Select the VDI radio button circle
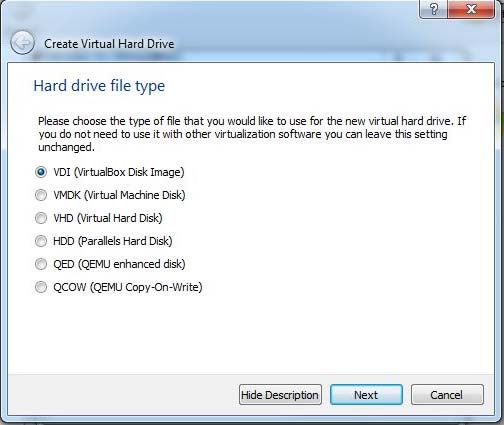Viewport: 504px width, 425px height. [x=41, y=172]
